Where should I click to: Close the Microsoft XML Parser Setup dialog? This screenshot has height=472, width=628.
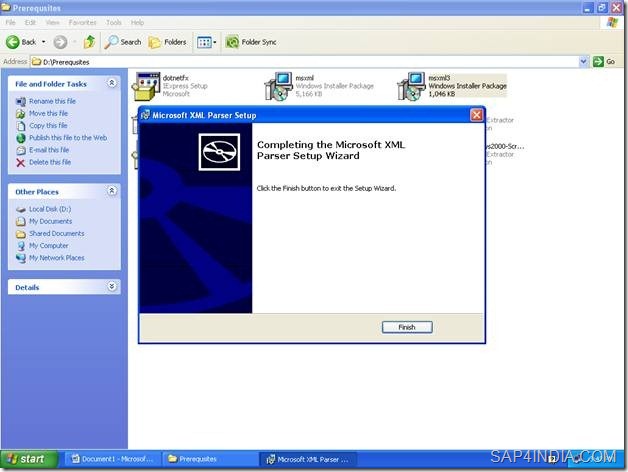tap(477, 115)
